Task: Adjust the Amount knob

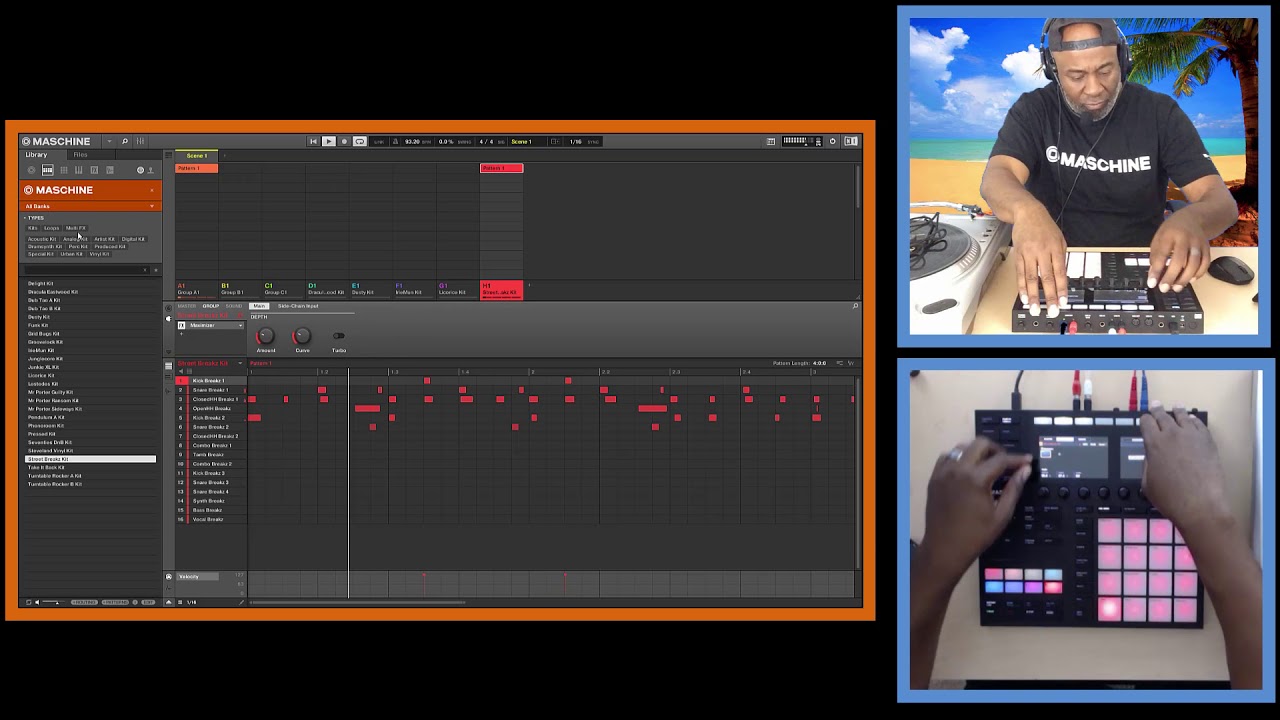Action: click(266, 336)
